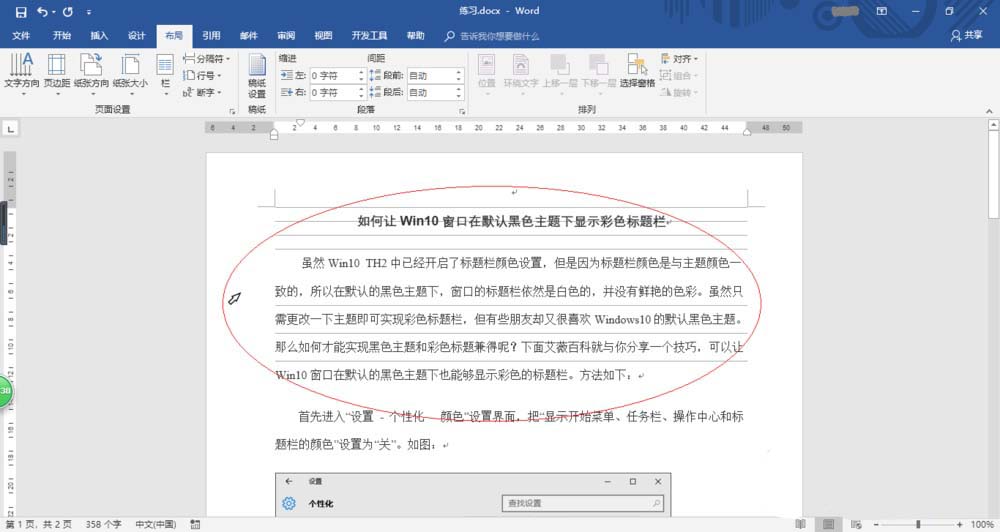The width and height of the screenshot is (1000, 532).
Task: Click the page count 第1页,共2页
Action: point(38,524)
